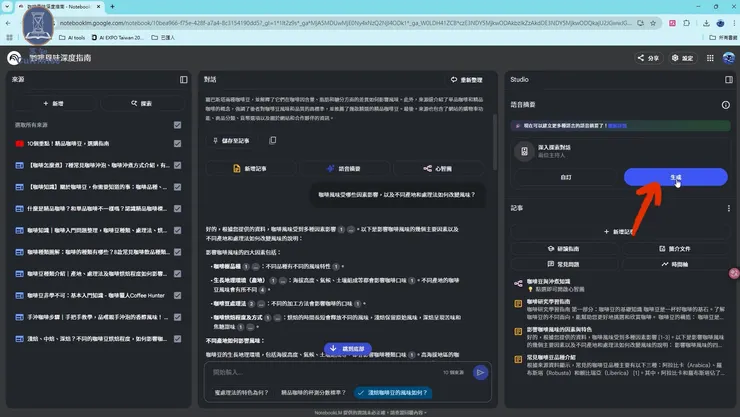This screenshot has height=417, width=740.
Task: Click the 心智圖 mind map button
Action: click(x=438, y=168)
